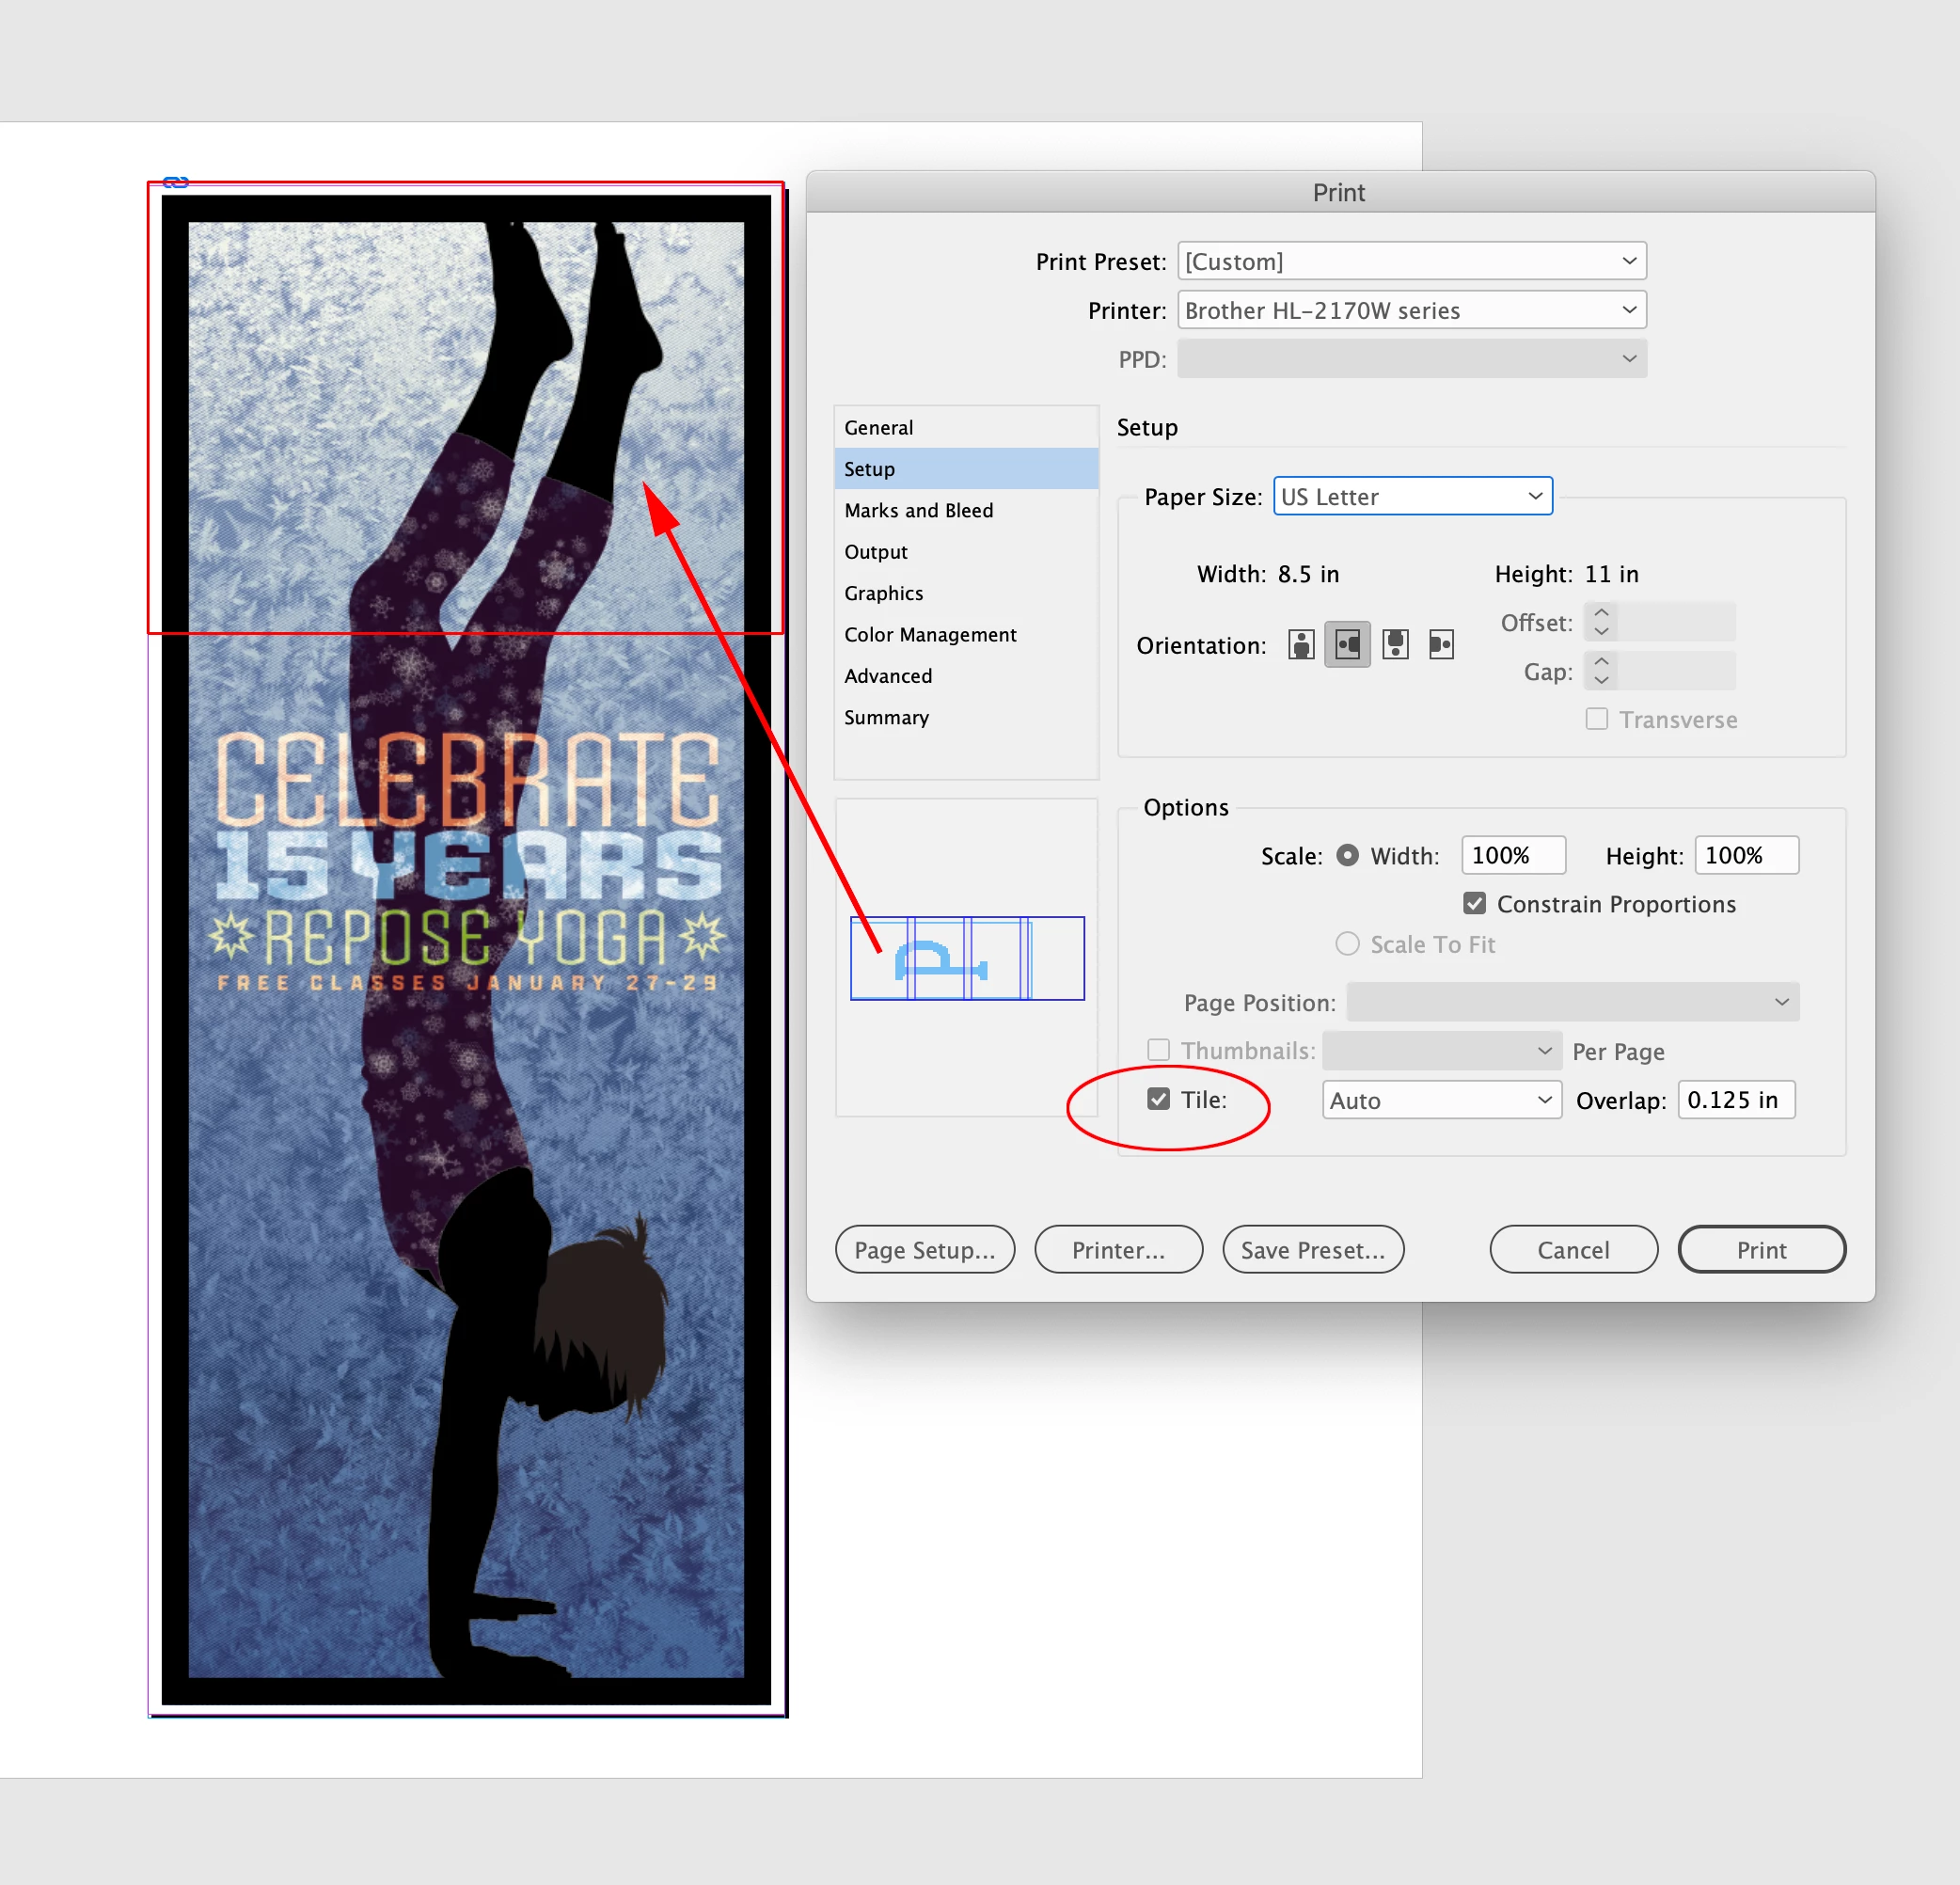Click the page preview thumbnail in the dialog
Viewport: 1960px width, 1885px height.
(966, 958)
